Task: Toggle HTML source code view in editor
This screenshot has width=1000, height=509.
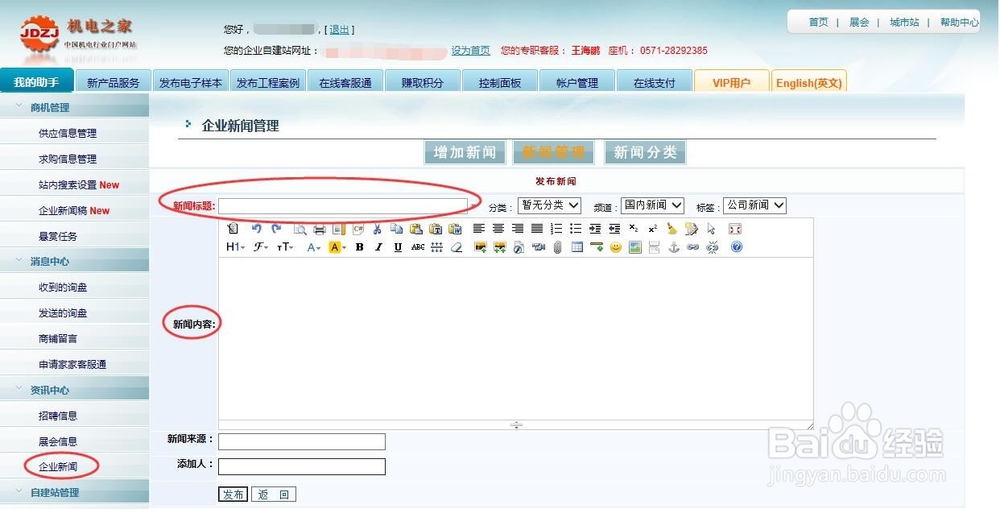Action: [x=233, y=228]
